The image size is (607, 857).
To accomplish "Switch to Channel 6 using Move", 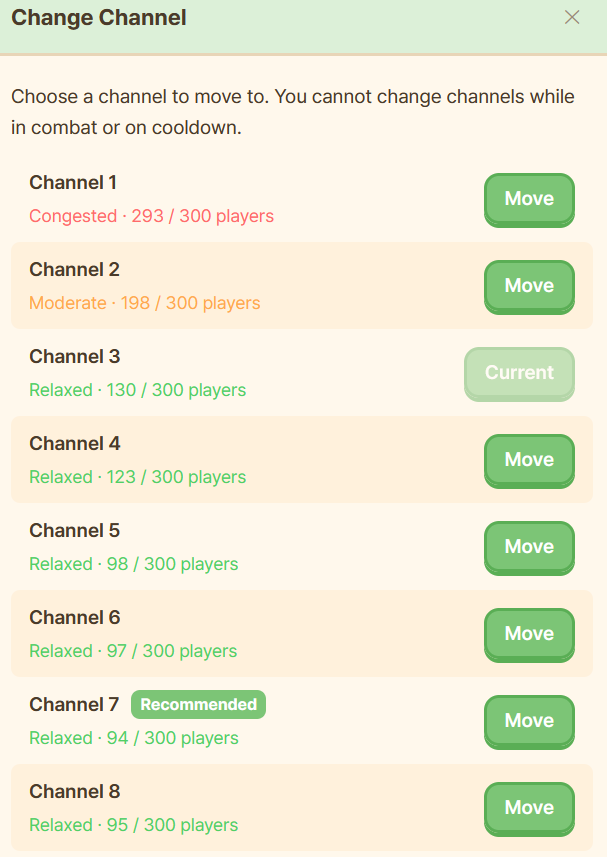I will point(529,634).
